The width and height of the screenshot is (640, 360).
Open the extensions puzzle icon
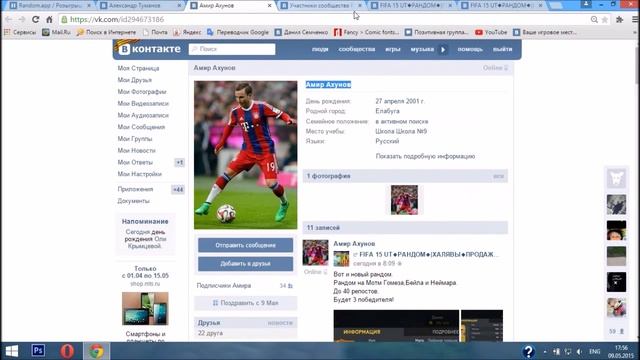pos(620,20)
